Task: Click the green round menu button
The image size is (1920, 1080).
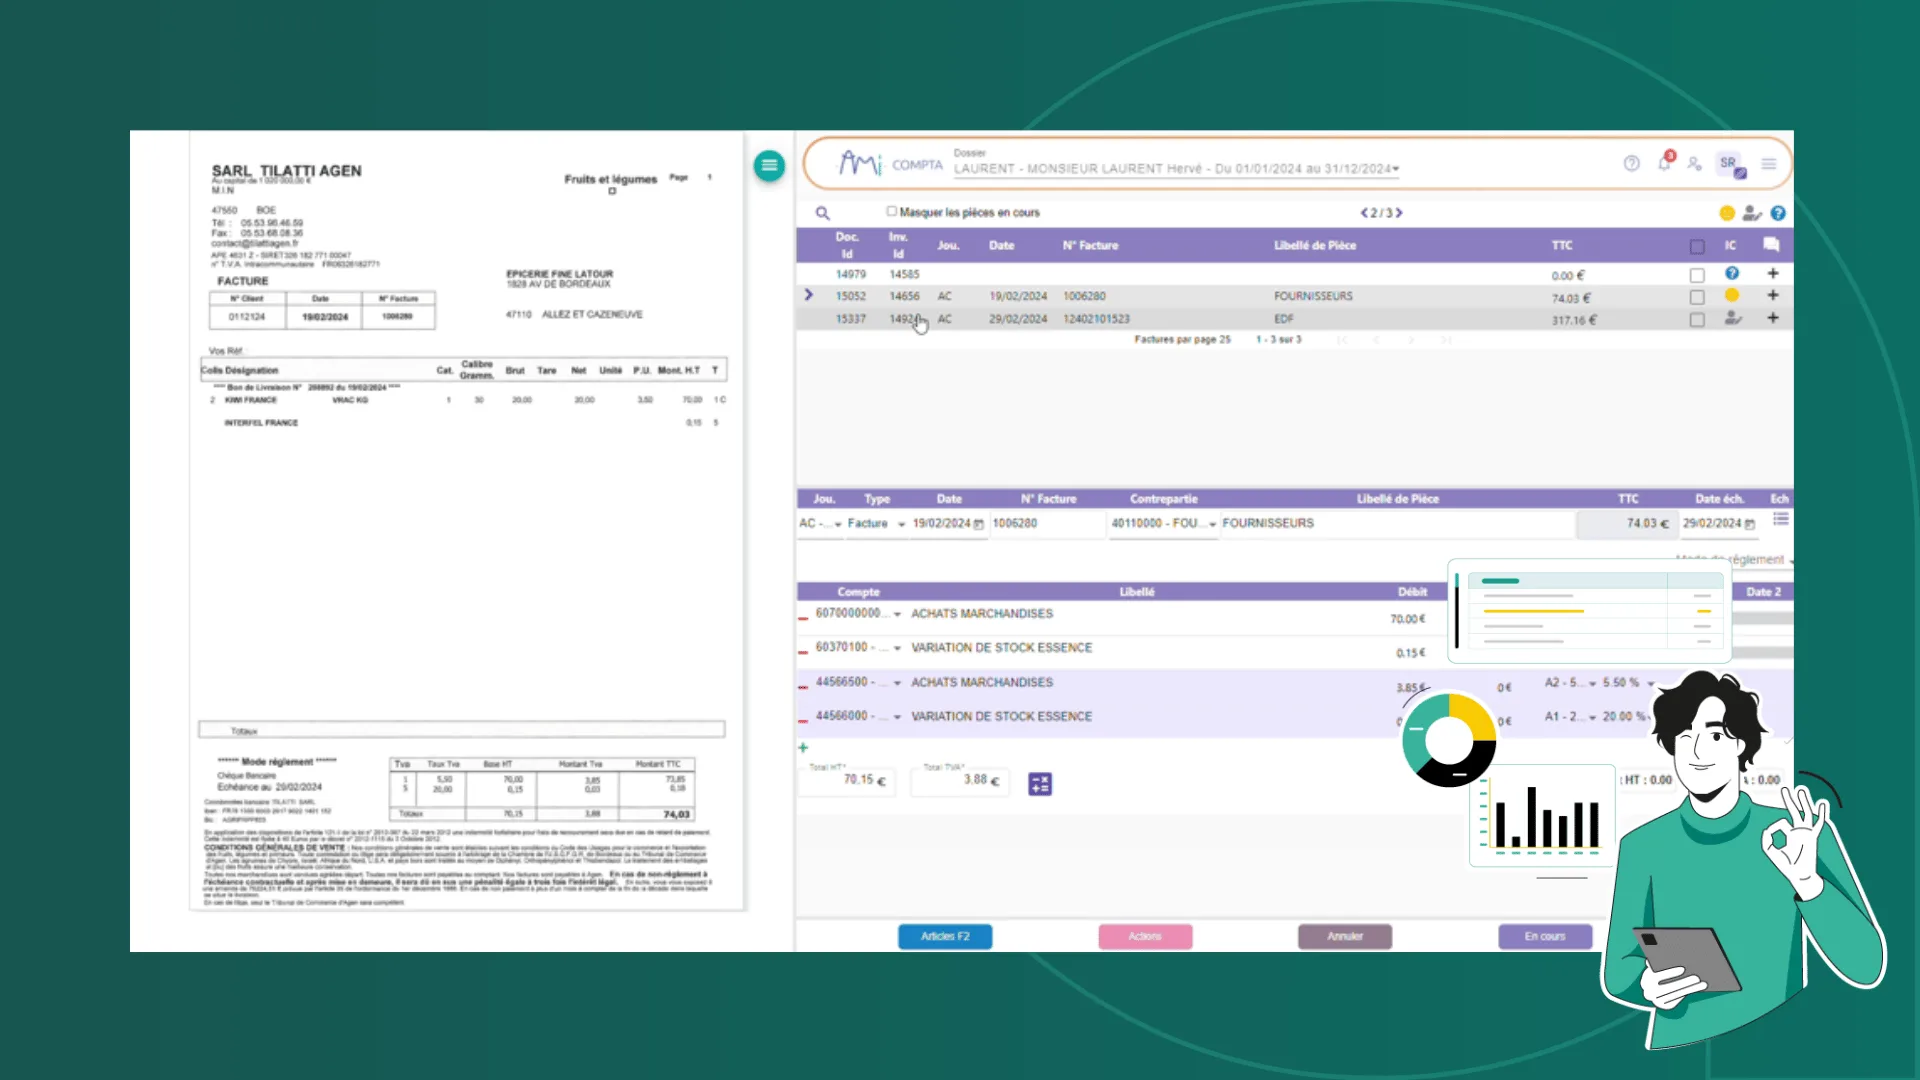Action: point(769,166)
